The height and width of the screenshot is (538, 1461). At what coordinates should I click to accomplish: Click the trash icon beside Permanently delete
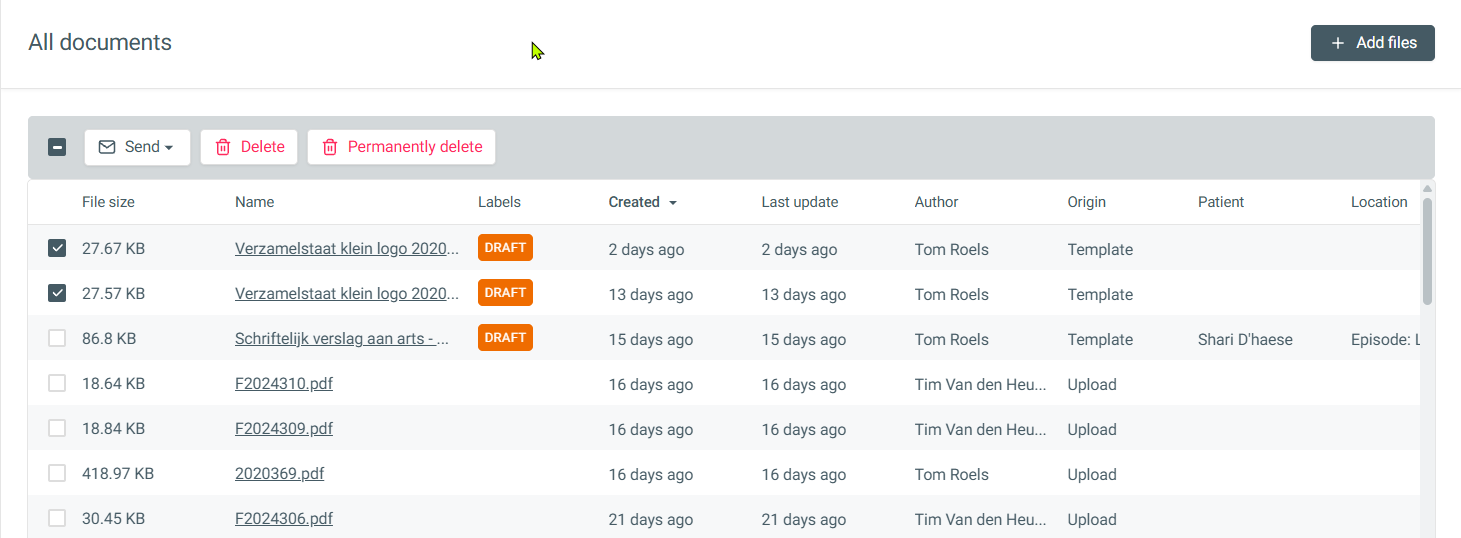pyautogui.click(x=330, y=147)
